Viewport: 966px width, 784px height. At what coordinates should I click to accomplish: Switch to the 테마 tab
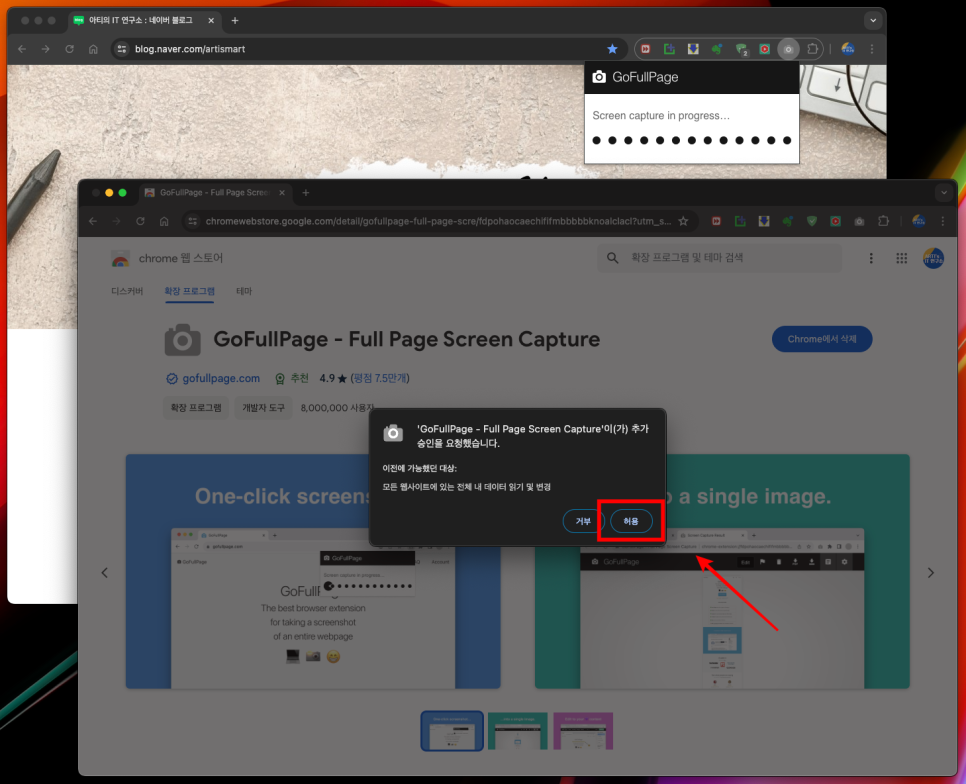244,291
